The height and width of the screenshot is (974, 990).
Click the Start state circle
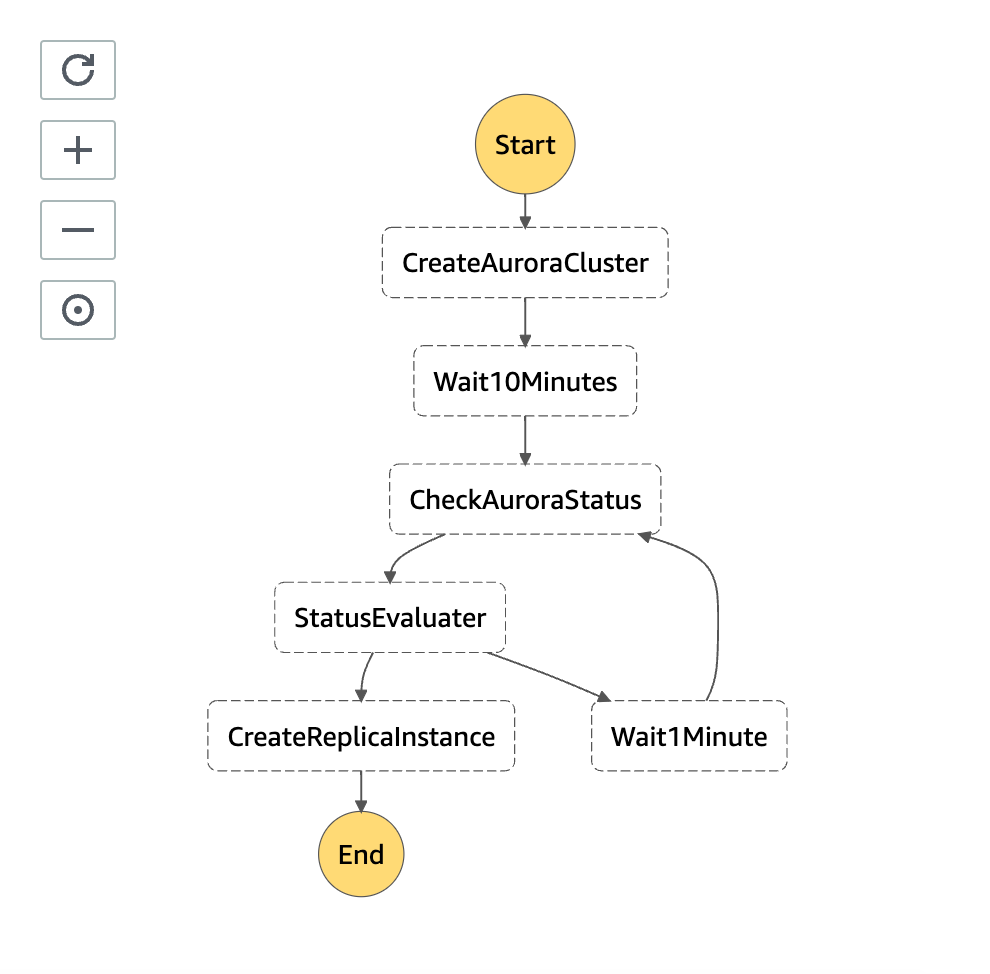[x=525, y=144]
